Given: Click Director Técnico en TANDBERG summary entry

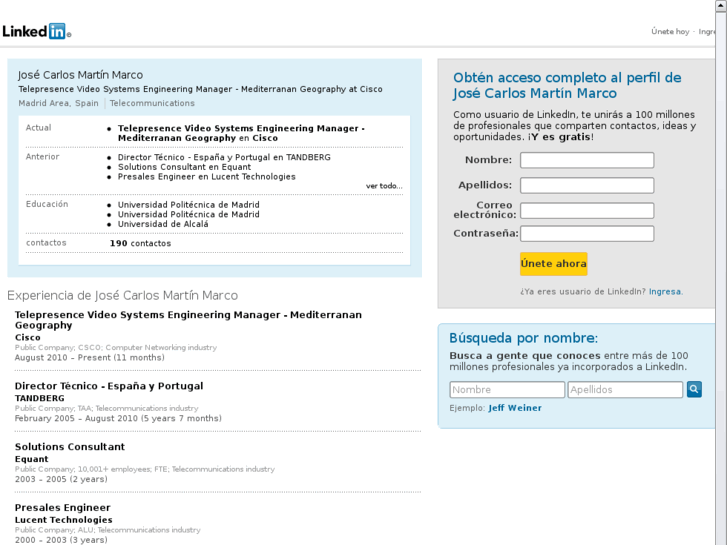Looking at the screenshot, I should click(x=224, y=157).
